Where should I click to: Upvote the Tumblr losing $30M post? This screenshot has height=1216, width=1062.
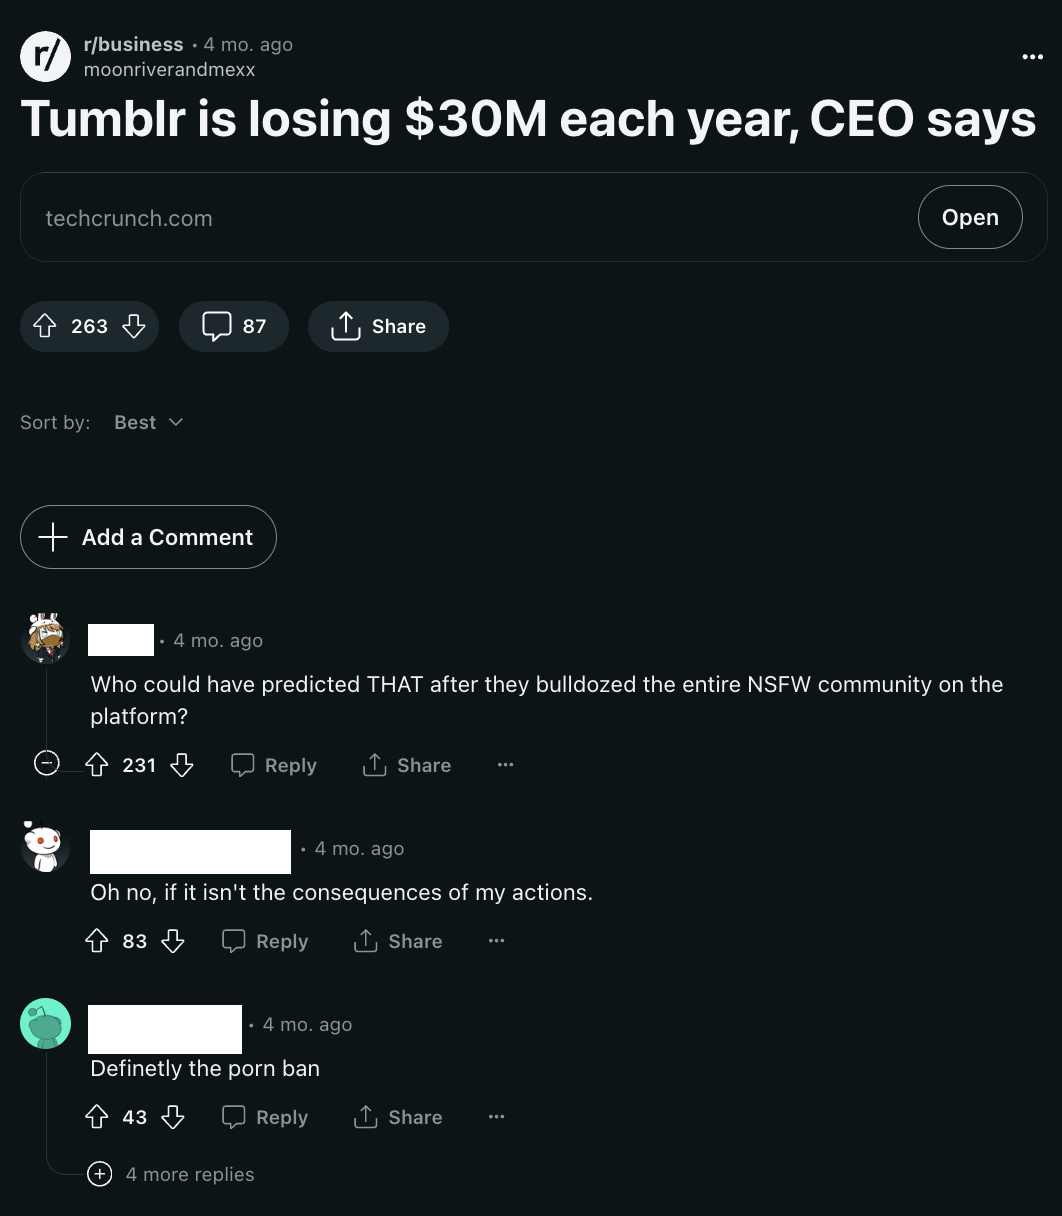click(x=44, y=326)
